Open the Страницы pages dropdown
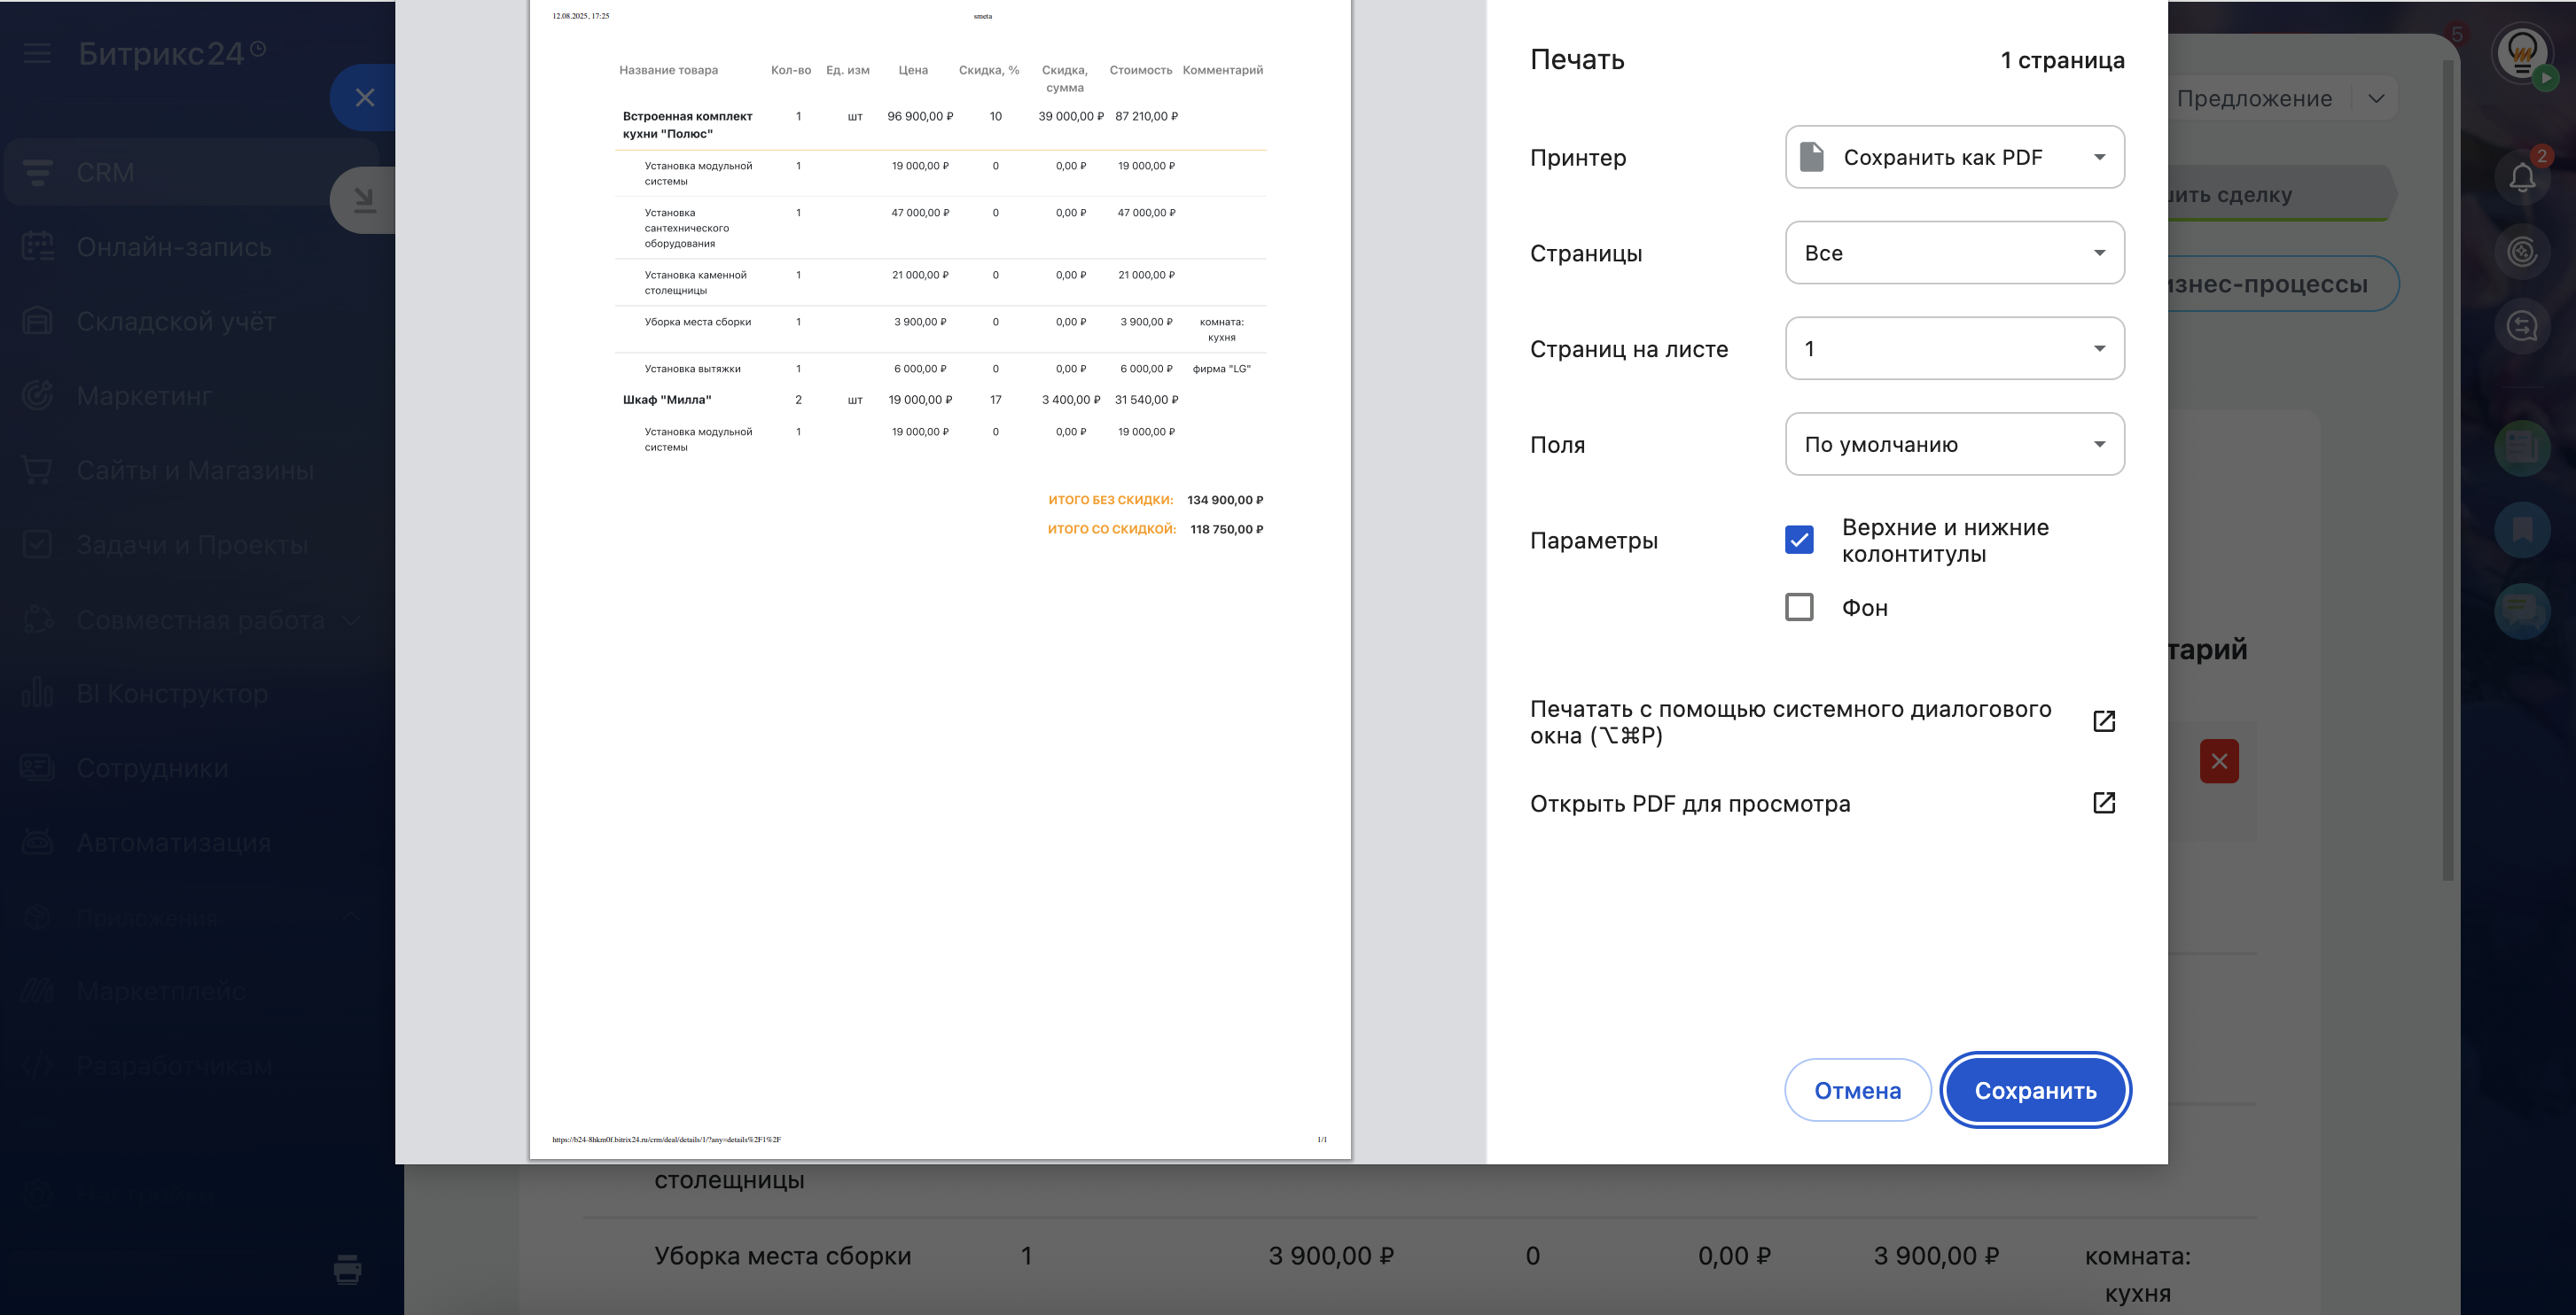The width and height of the screenshot is (2576, 1315). pyautogui.click(x=1953, y=253)
